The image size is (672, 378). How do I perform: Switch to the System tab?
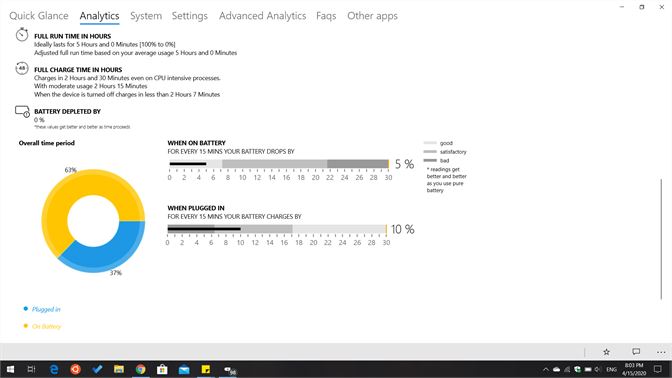[x=146, y=16]
